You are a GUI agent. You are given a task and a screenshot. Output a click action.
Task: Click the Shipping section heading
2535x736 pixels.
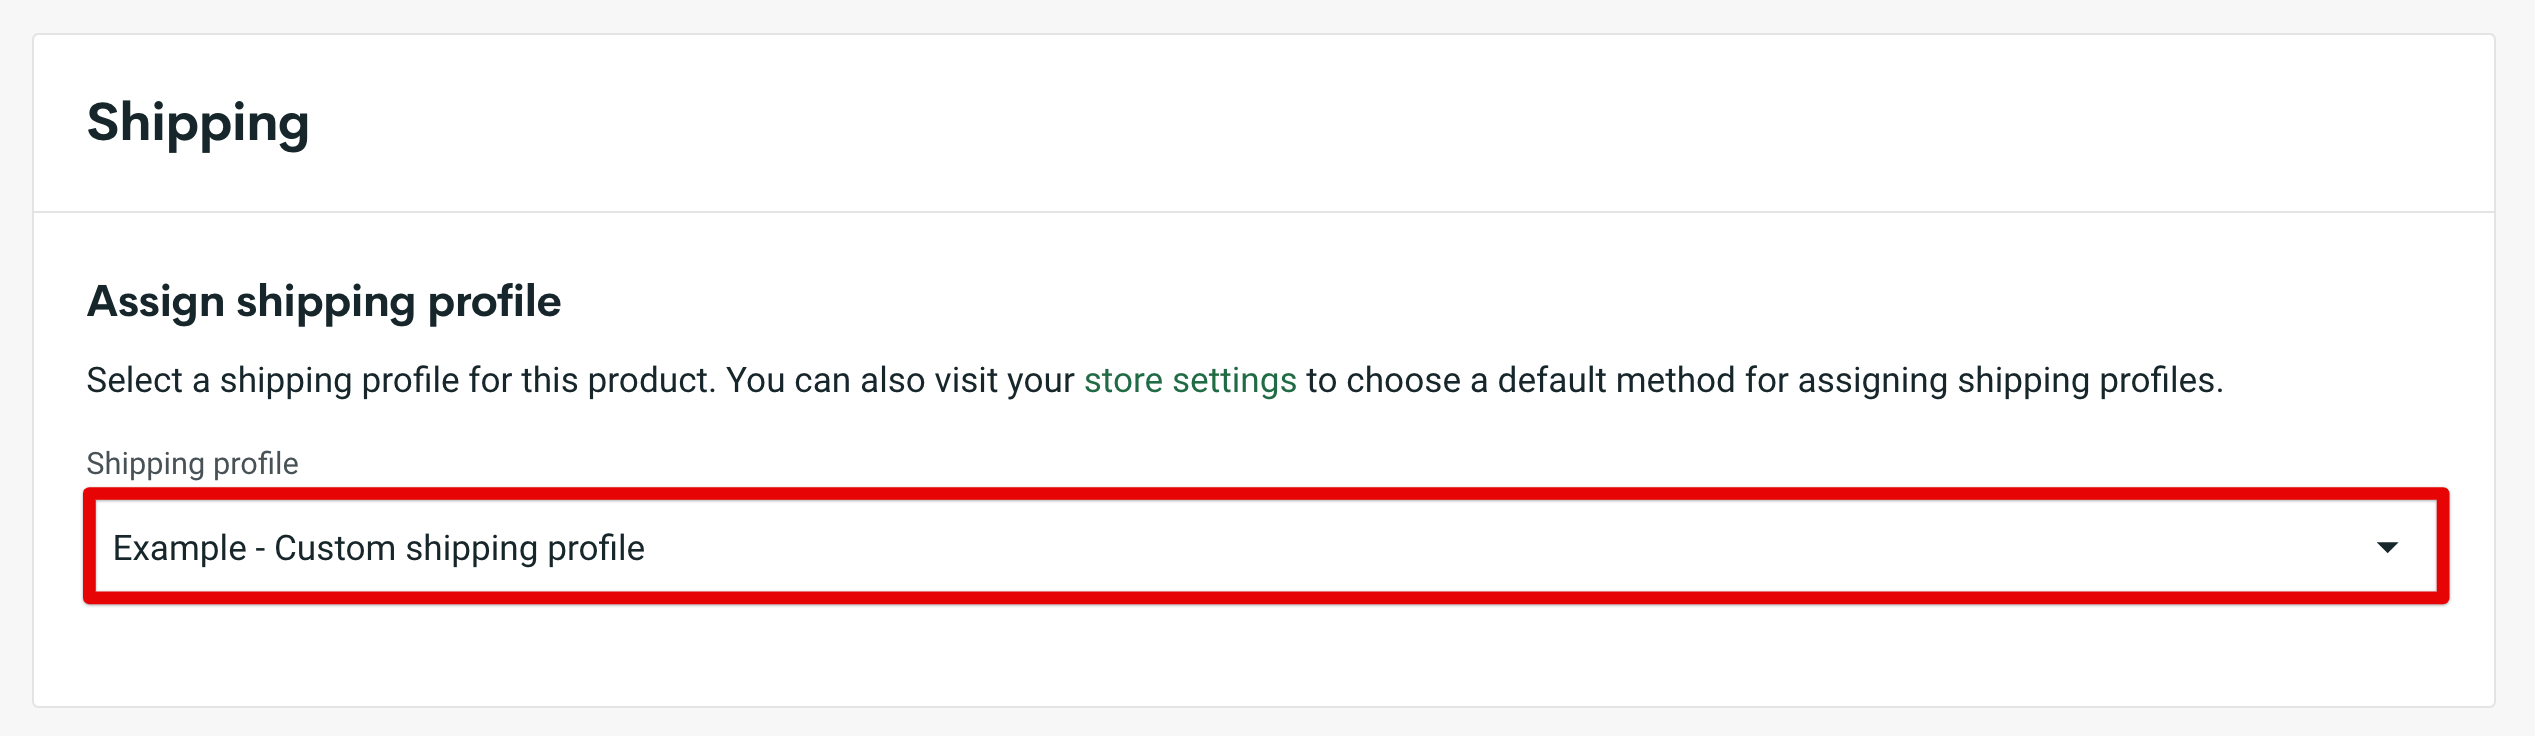tap(199, 122)
